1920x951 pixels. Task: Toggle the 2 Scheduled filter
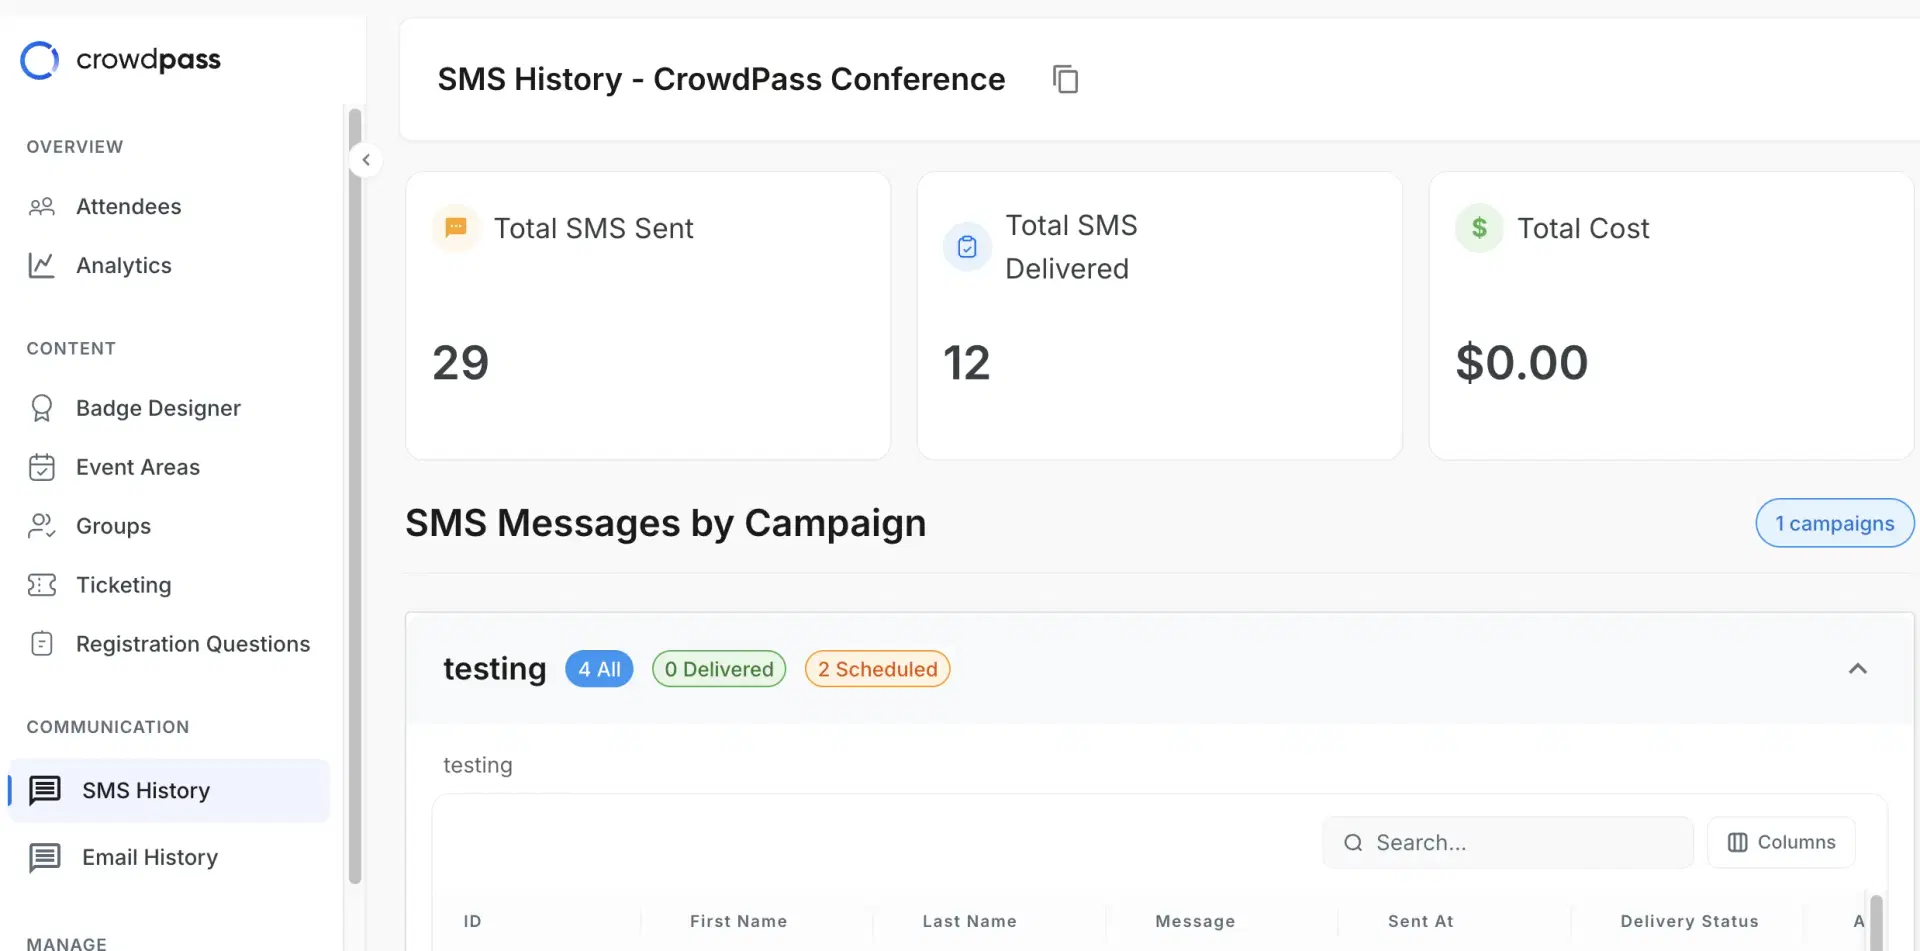pos(877,668)
